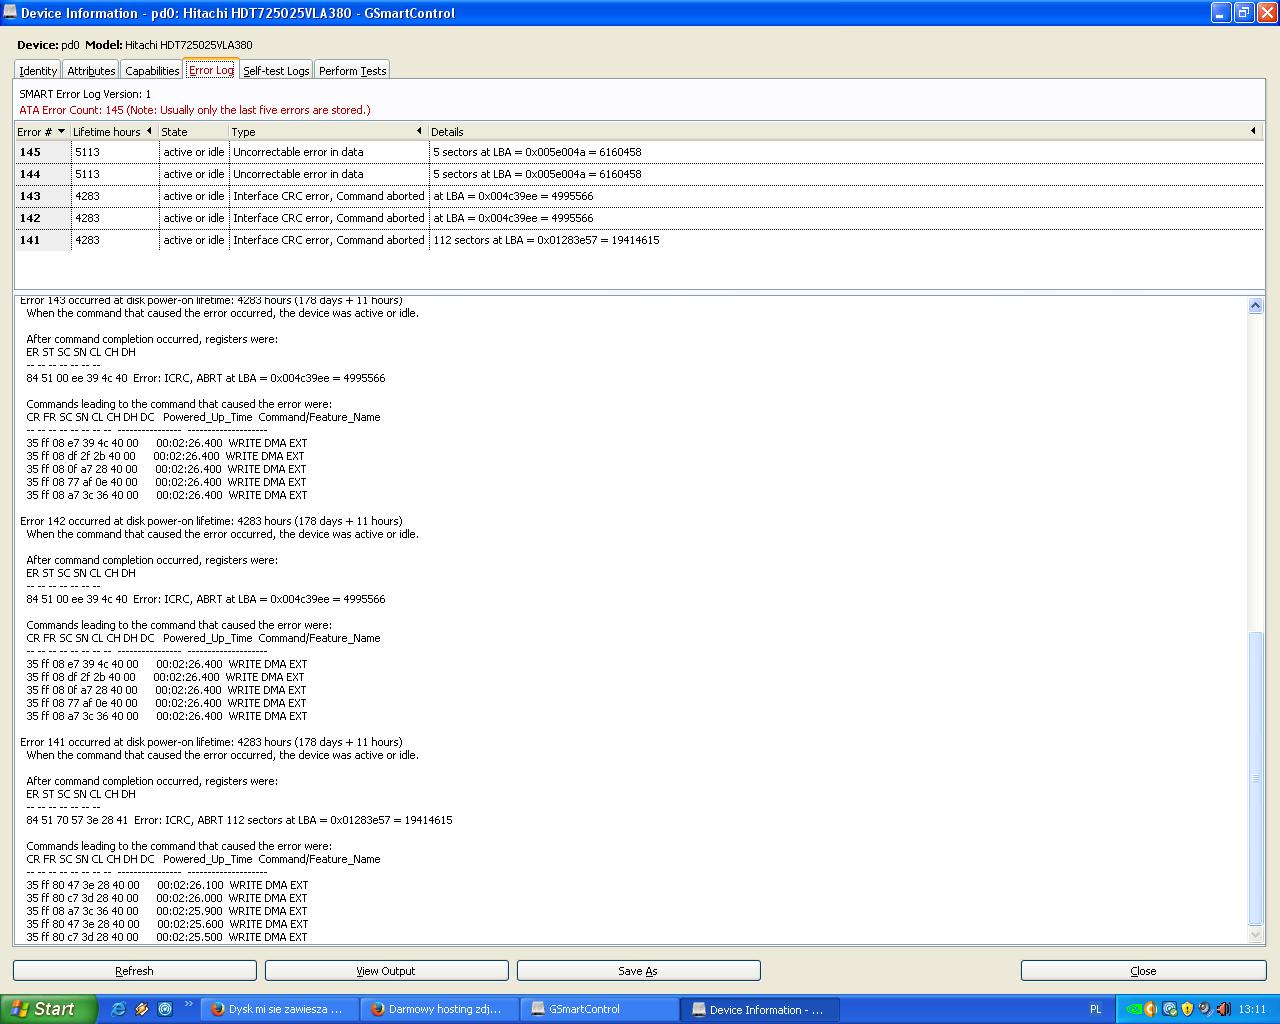The width and height of the screenshot is (1280, 1024).
Task: Click the Save As button
Action: point(638,971)
